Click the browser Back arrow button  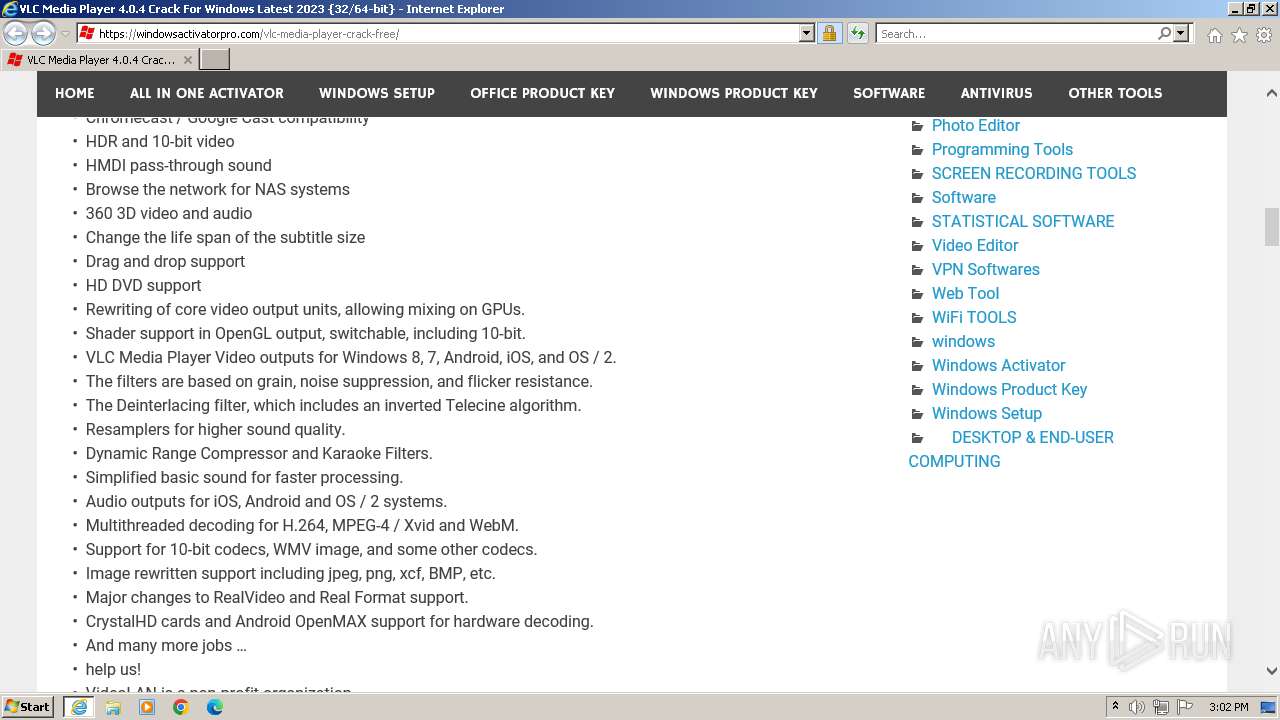pyautogui.click(x=16, y=34)
